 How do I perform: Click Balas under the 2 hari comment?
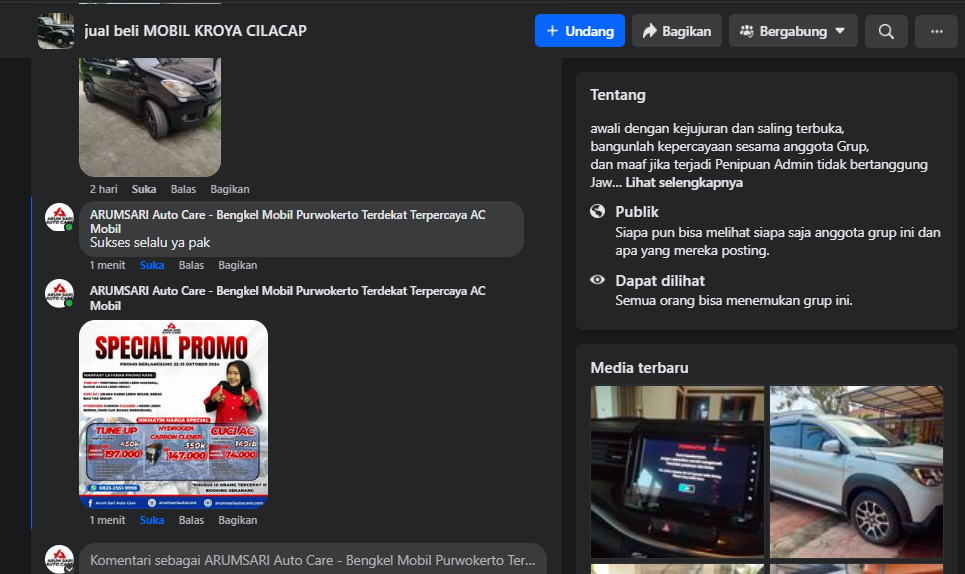pyautogui.click(x=183, y=189)
